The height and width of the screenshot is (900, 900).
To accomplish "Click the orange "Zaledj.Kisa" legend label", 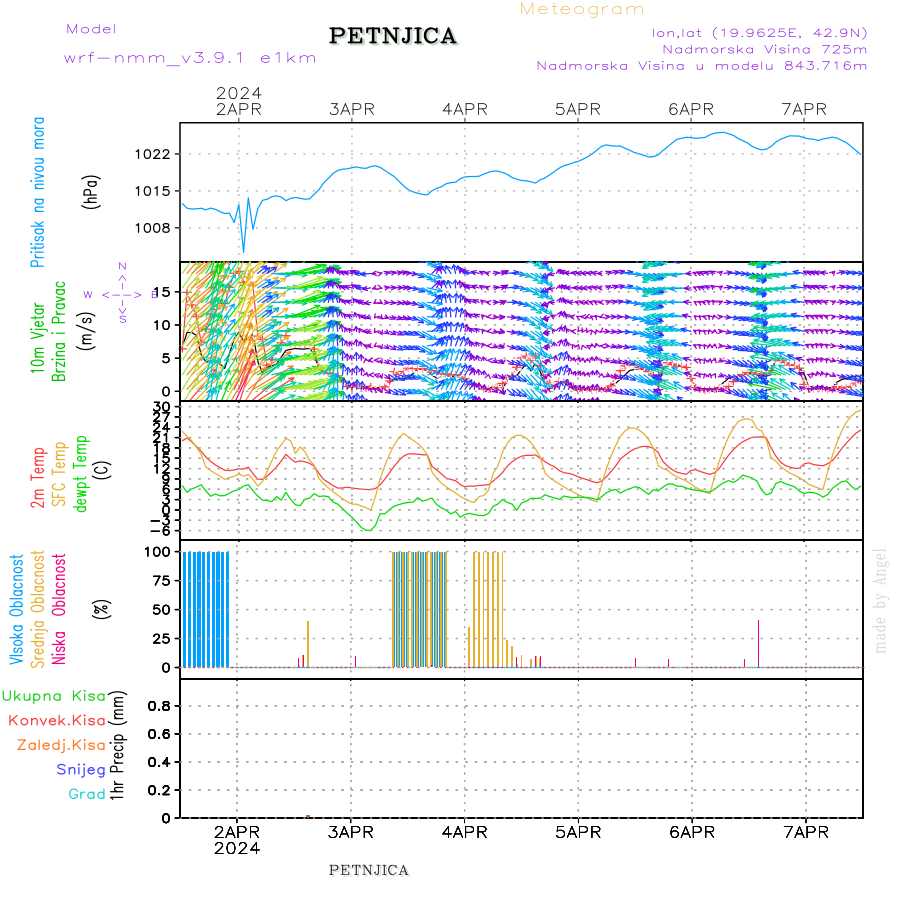I will pyautogui.click(x=61, y=745).
